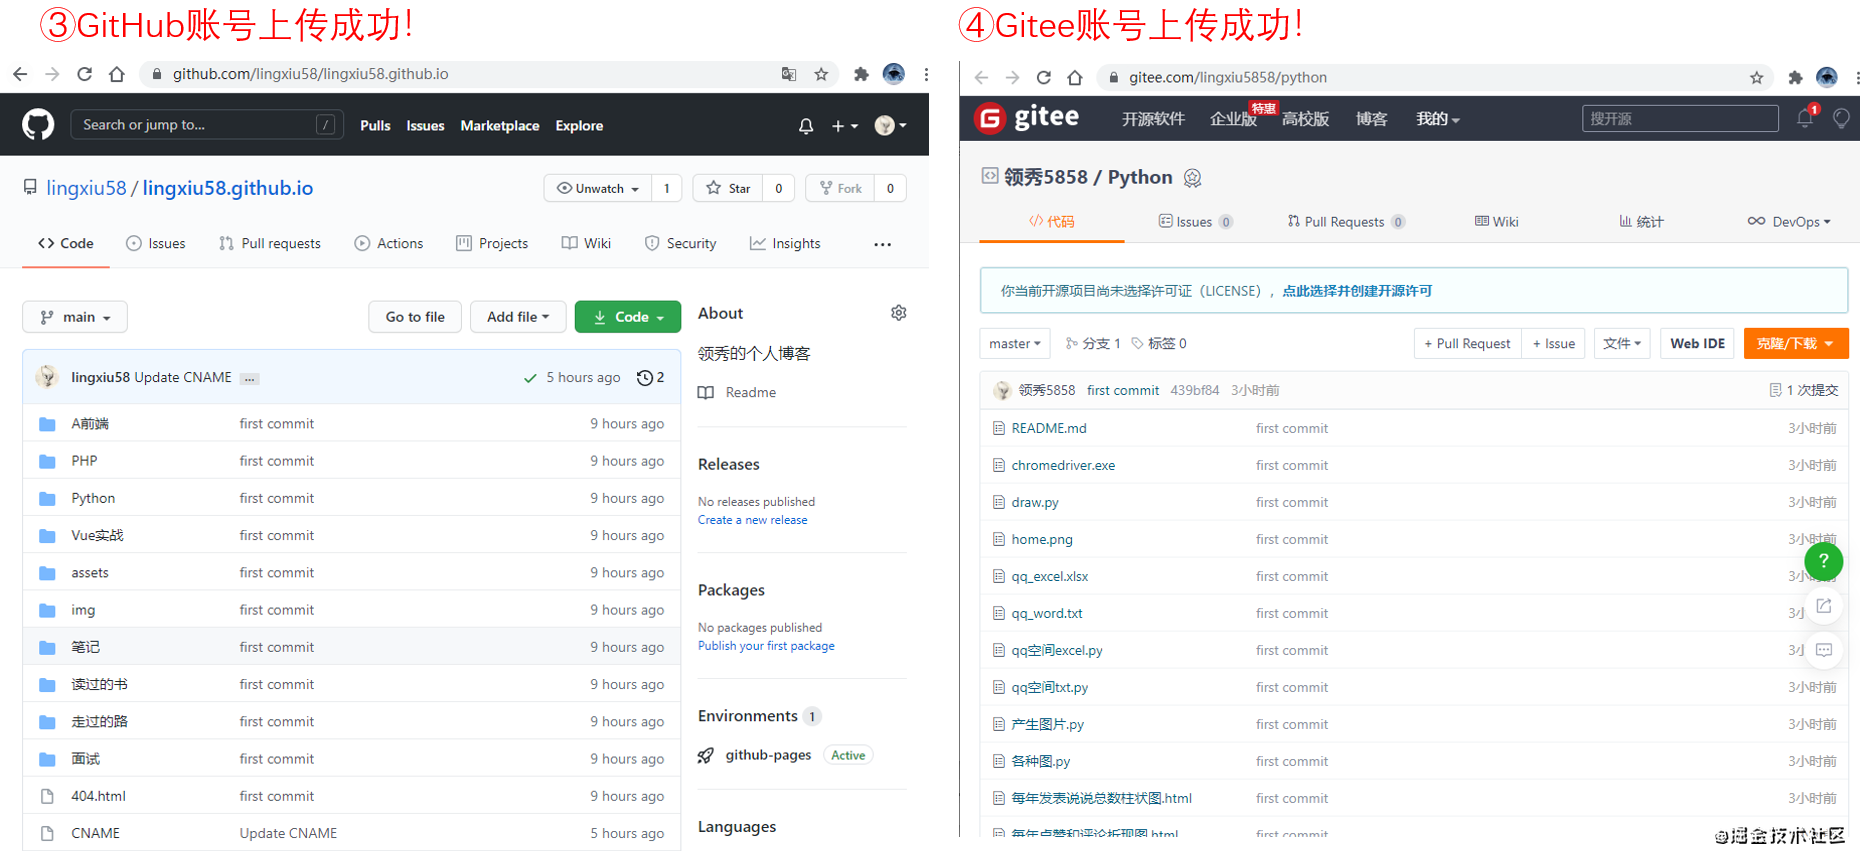Click the Gitee + Pull Request button
The width and height of the screenshot is (1864, 861).
click(x=1467, y=343)
